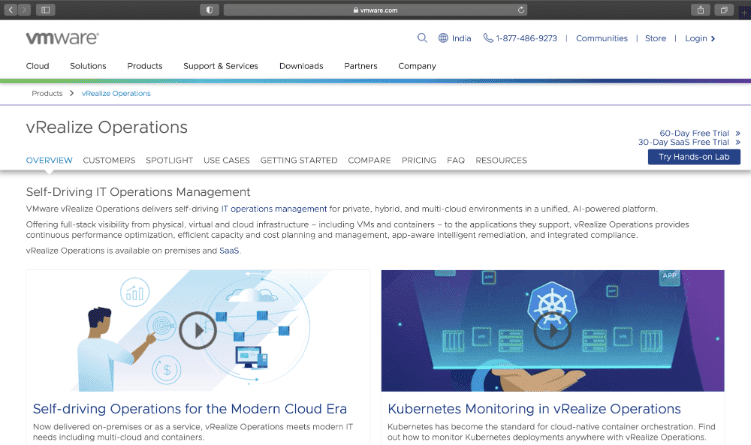
Task: Open the privacy shield icon in Safari toolbar
Action: 209,10
